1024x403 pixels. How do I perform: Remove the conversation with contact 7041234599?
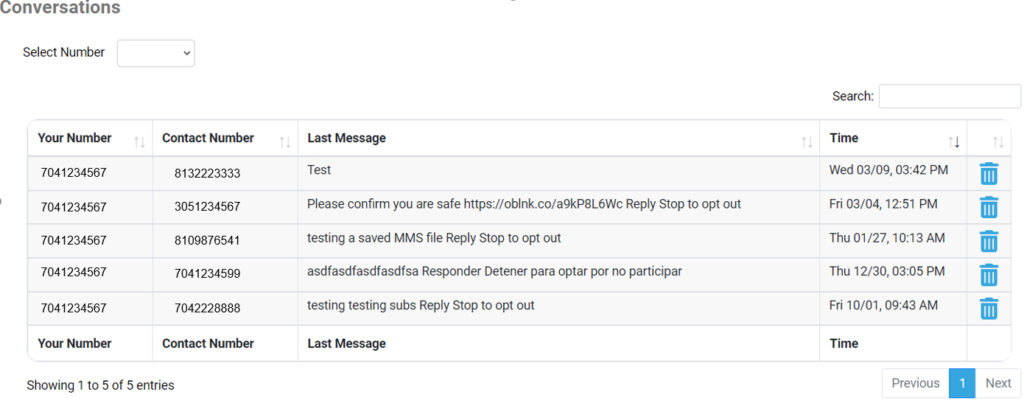click(989, 275)
